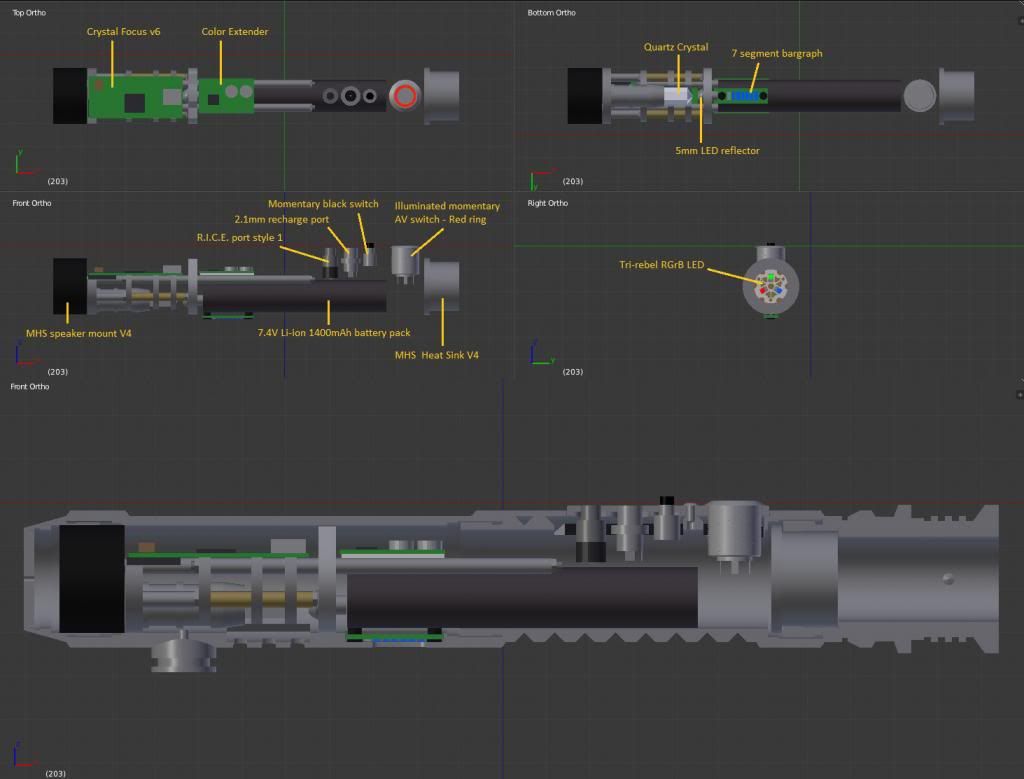Click the axis gizmo in Right Ortho viewport
The width and height of the screenshot is (1024, 779).
click(533, 353)
